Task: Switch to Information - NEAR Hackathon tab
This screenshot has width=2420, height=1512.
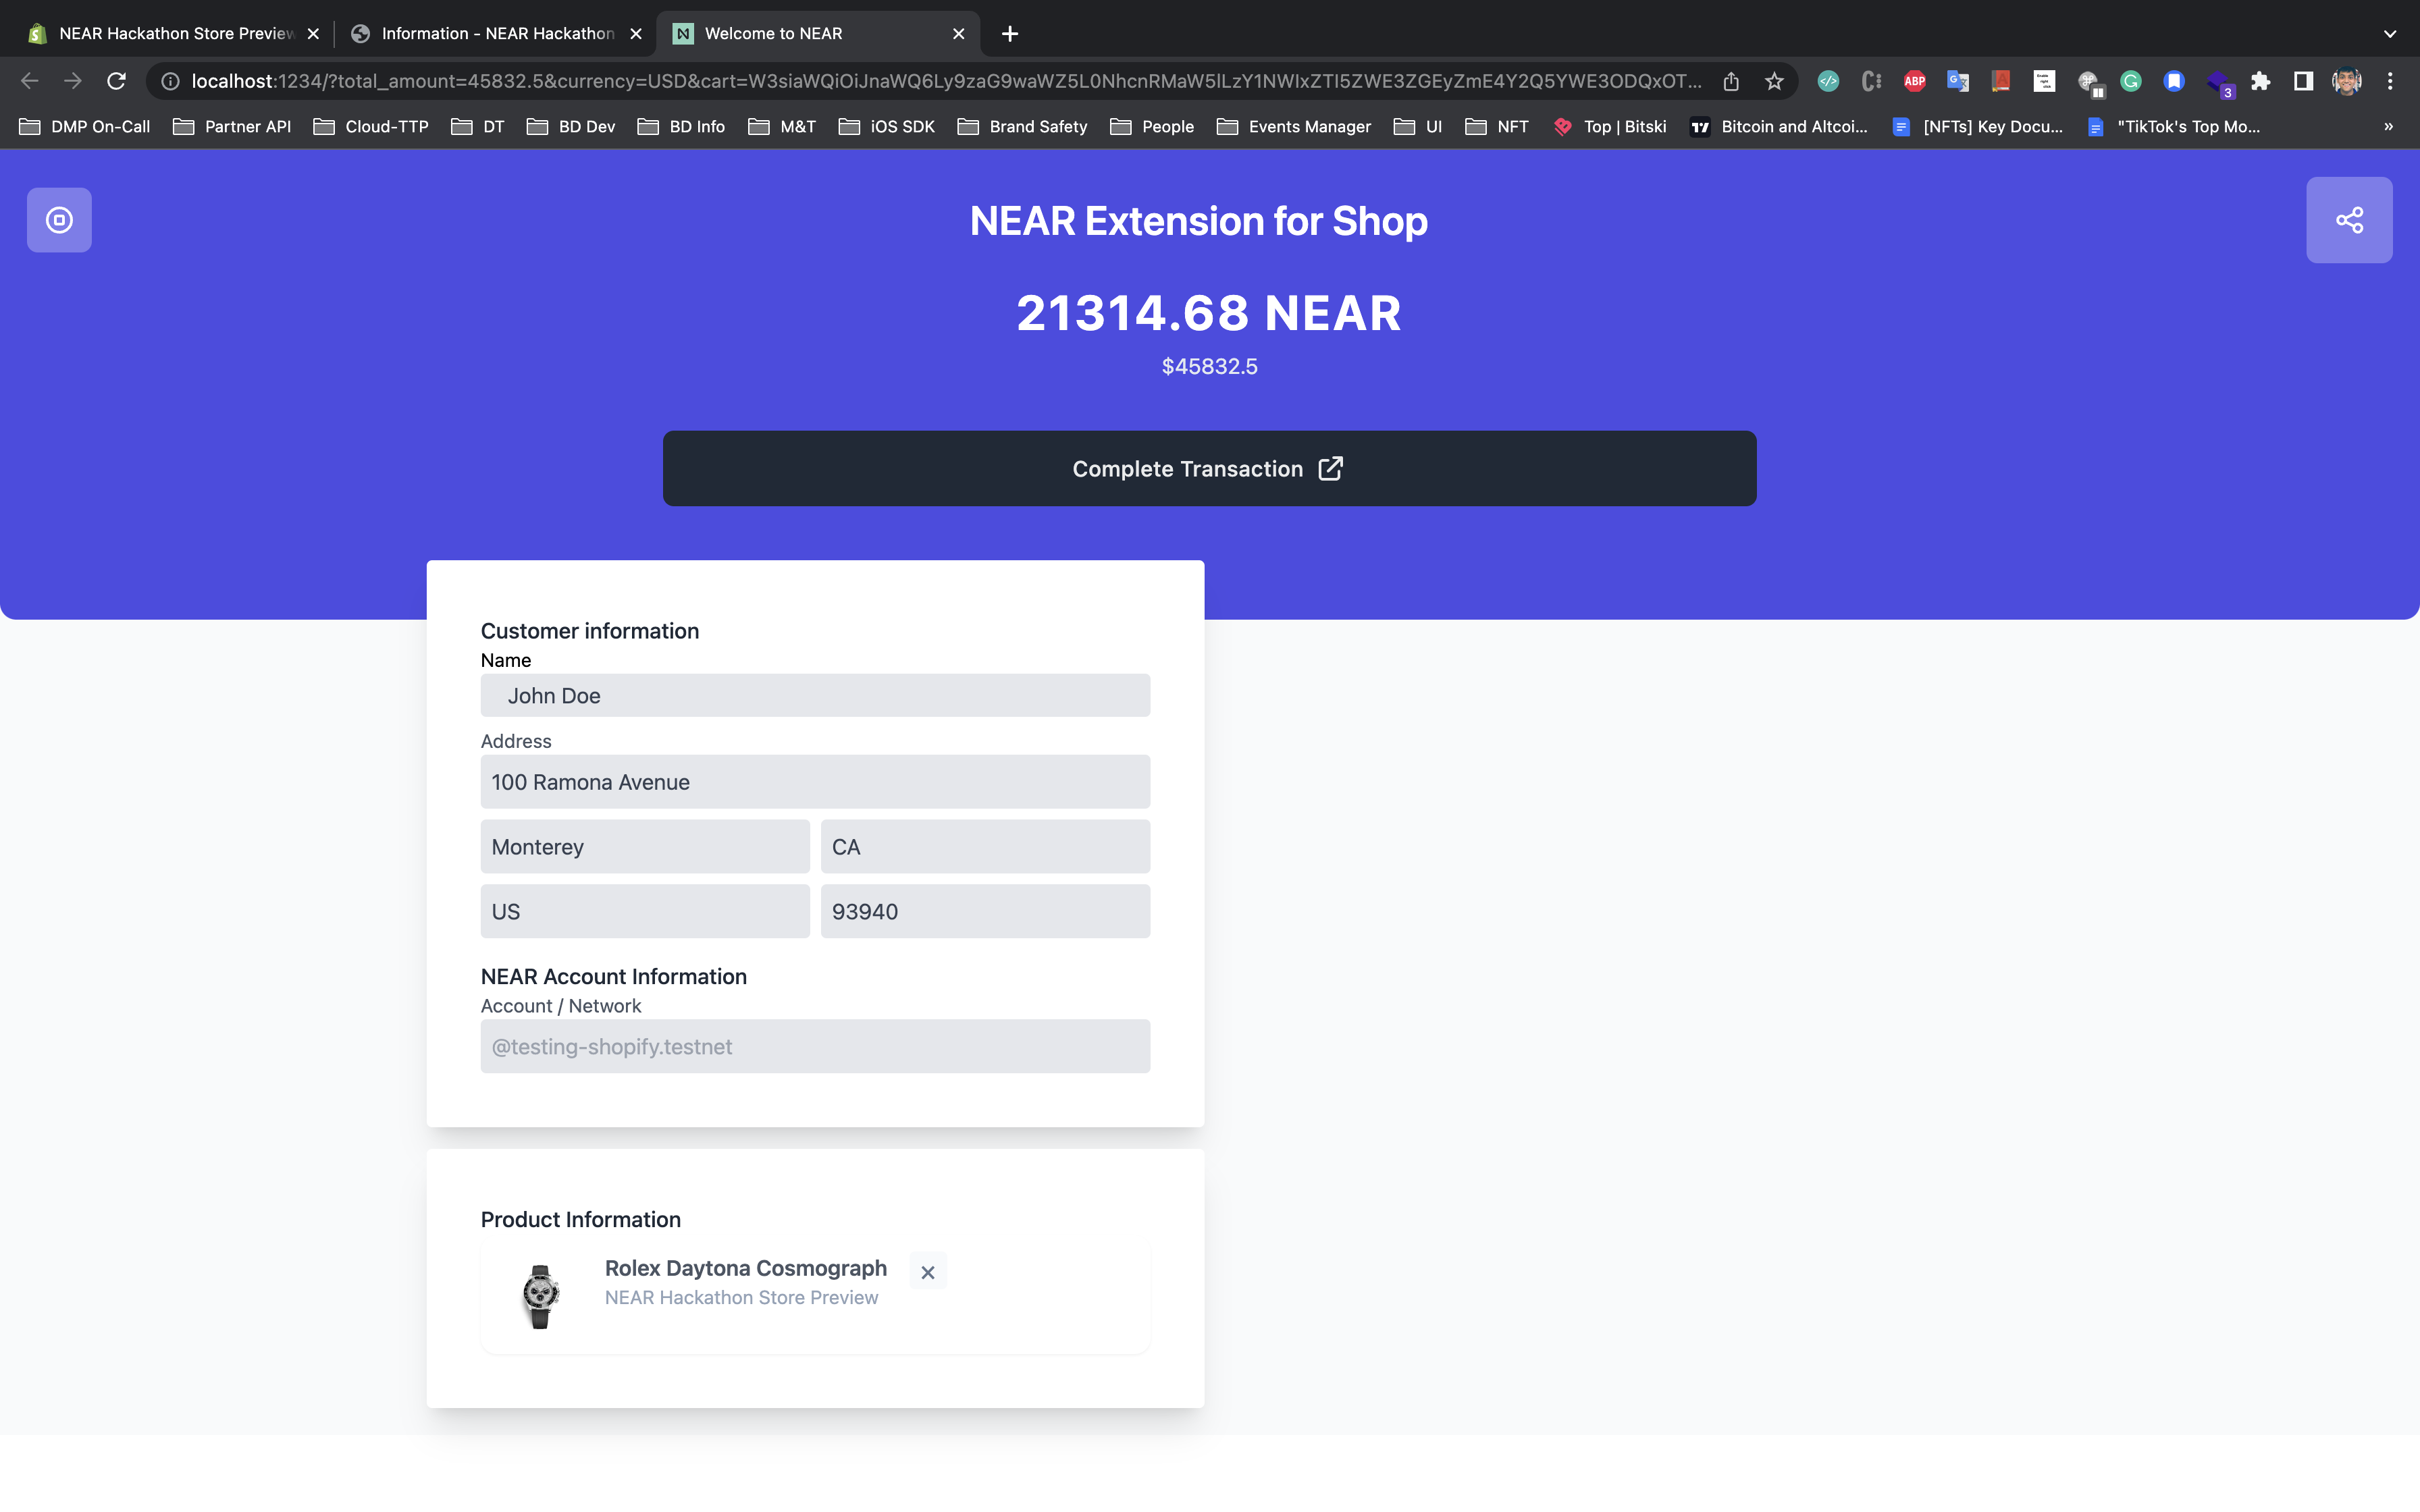Action: (x=497, y=33)
